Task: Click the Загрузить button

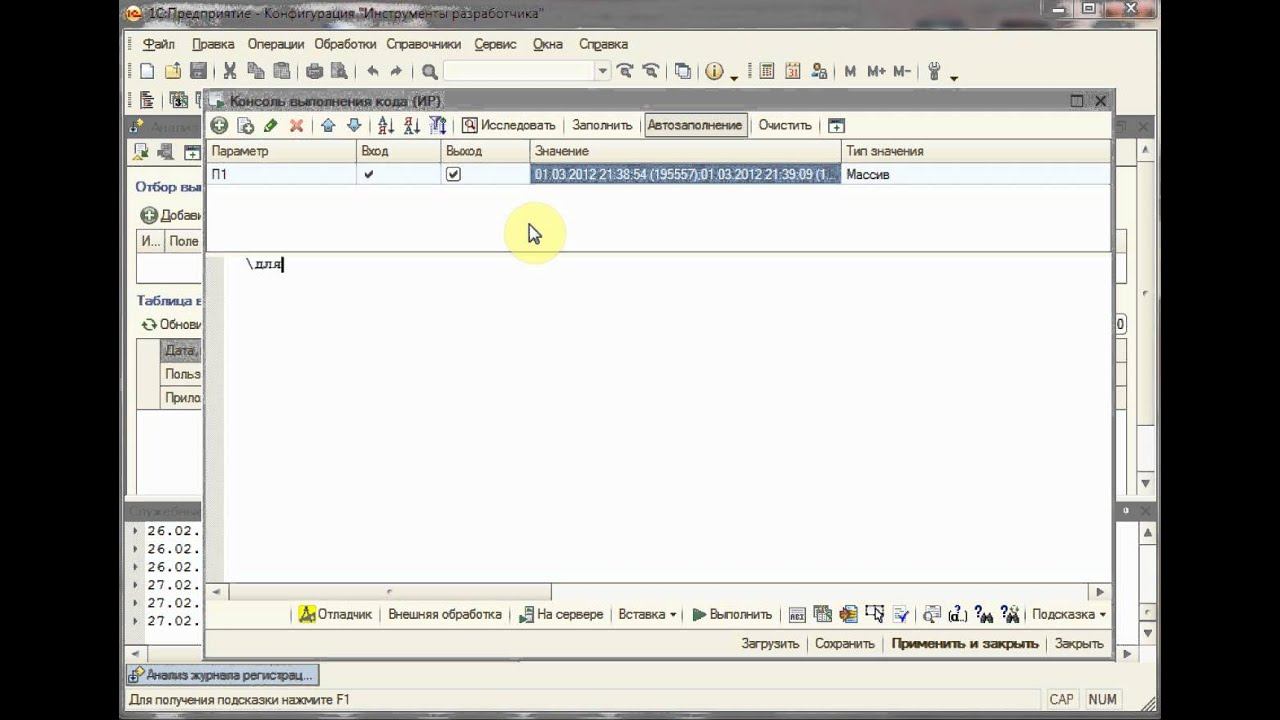Action: (770, 643)
